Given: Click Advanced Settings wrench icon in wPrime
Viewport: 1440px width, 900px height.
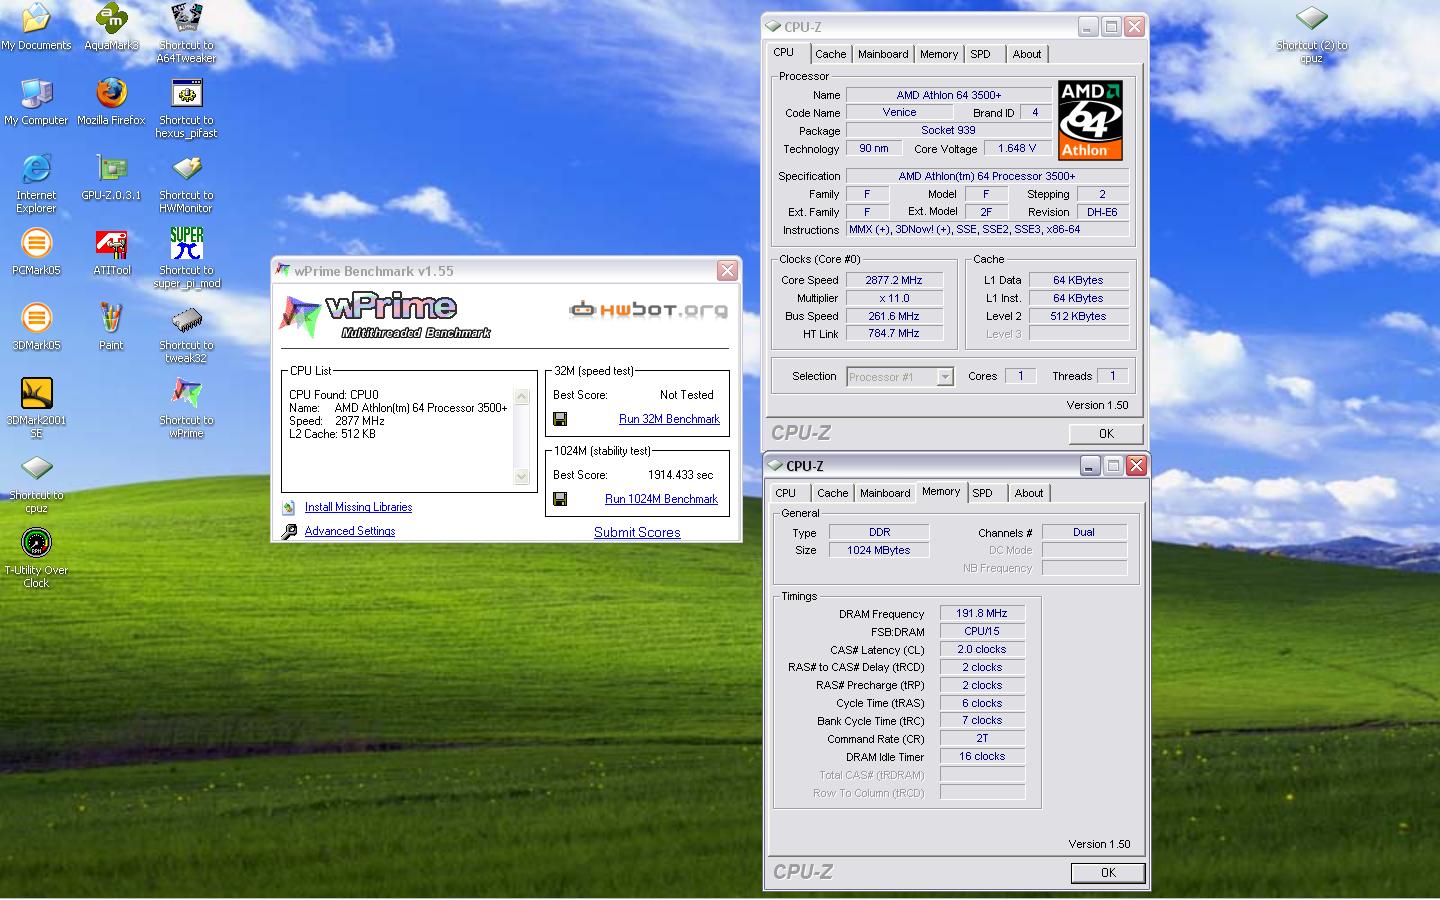Looking at the screenshot, I should click(289, 532).
